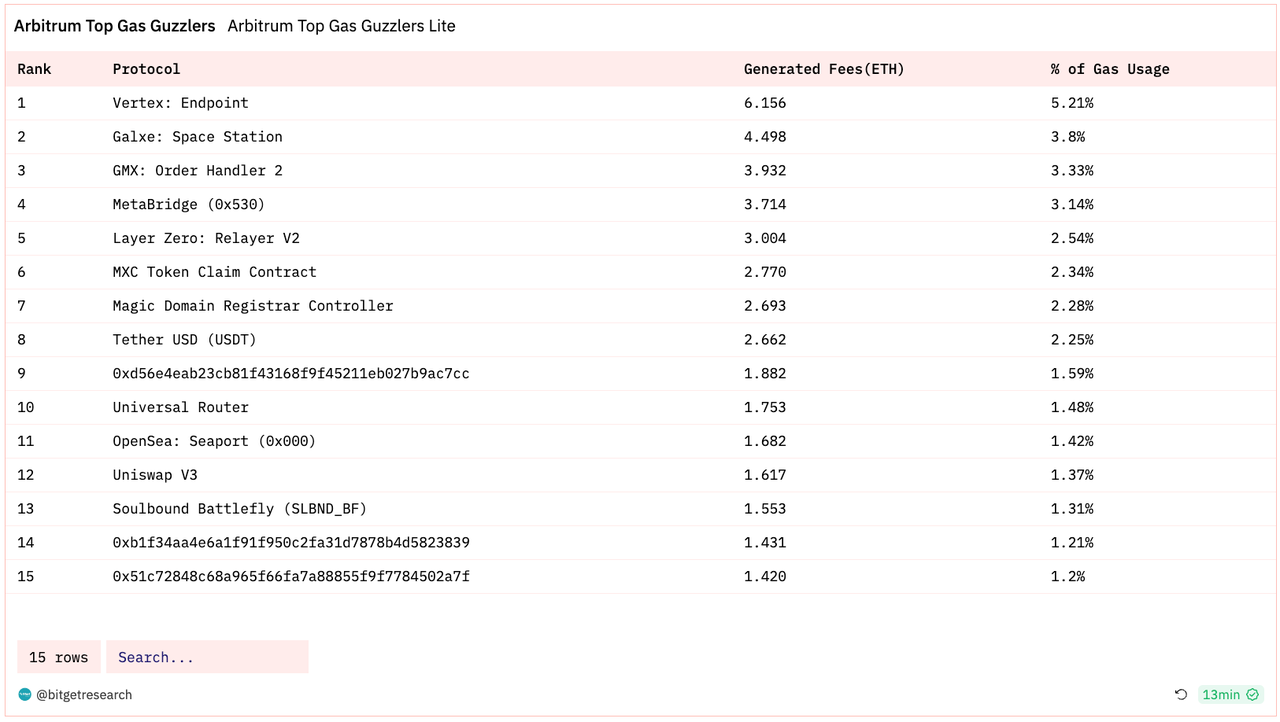Select the Uniswap V3 cell
The width and height of the screenshot is (1280, 722).
pos(155,475)
